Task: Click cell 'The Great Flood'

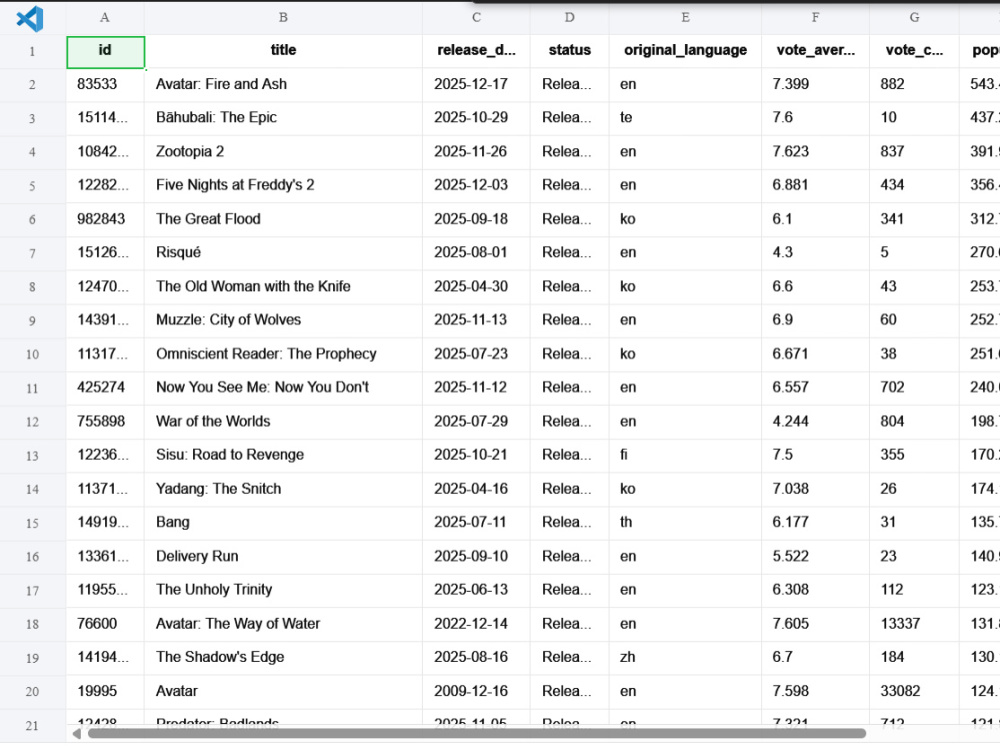Action: (283, 219)
